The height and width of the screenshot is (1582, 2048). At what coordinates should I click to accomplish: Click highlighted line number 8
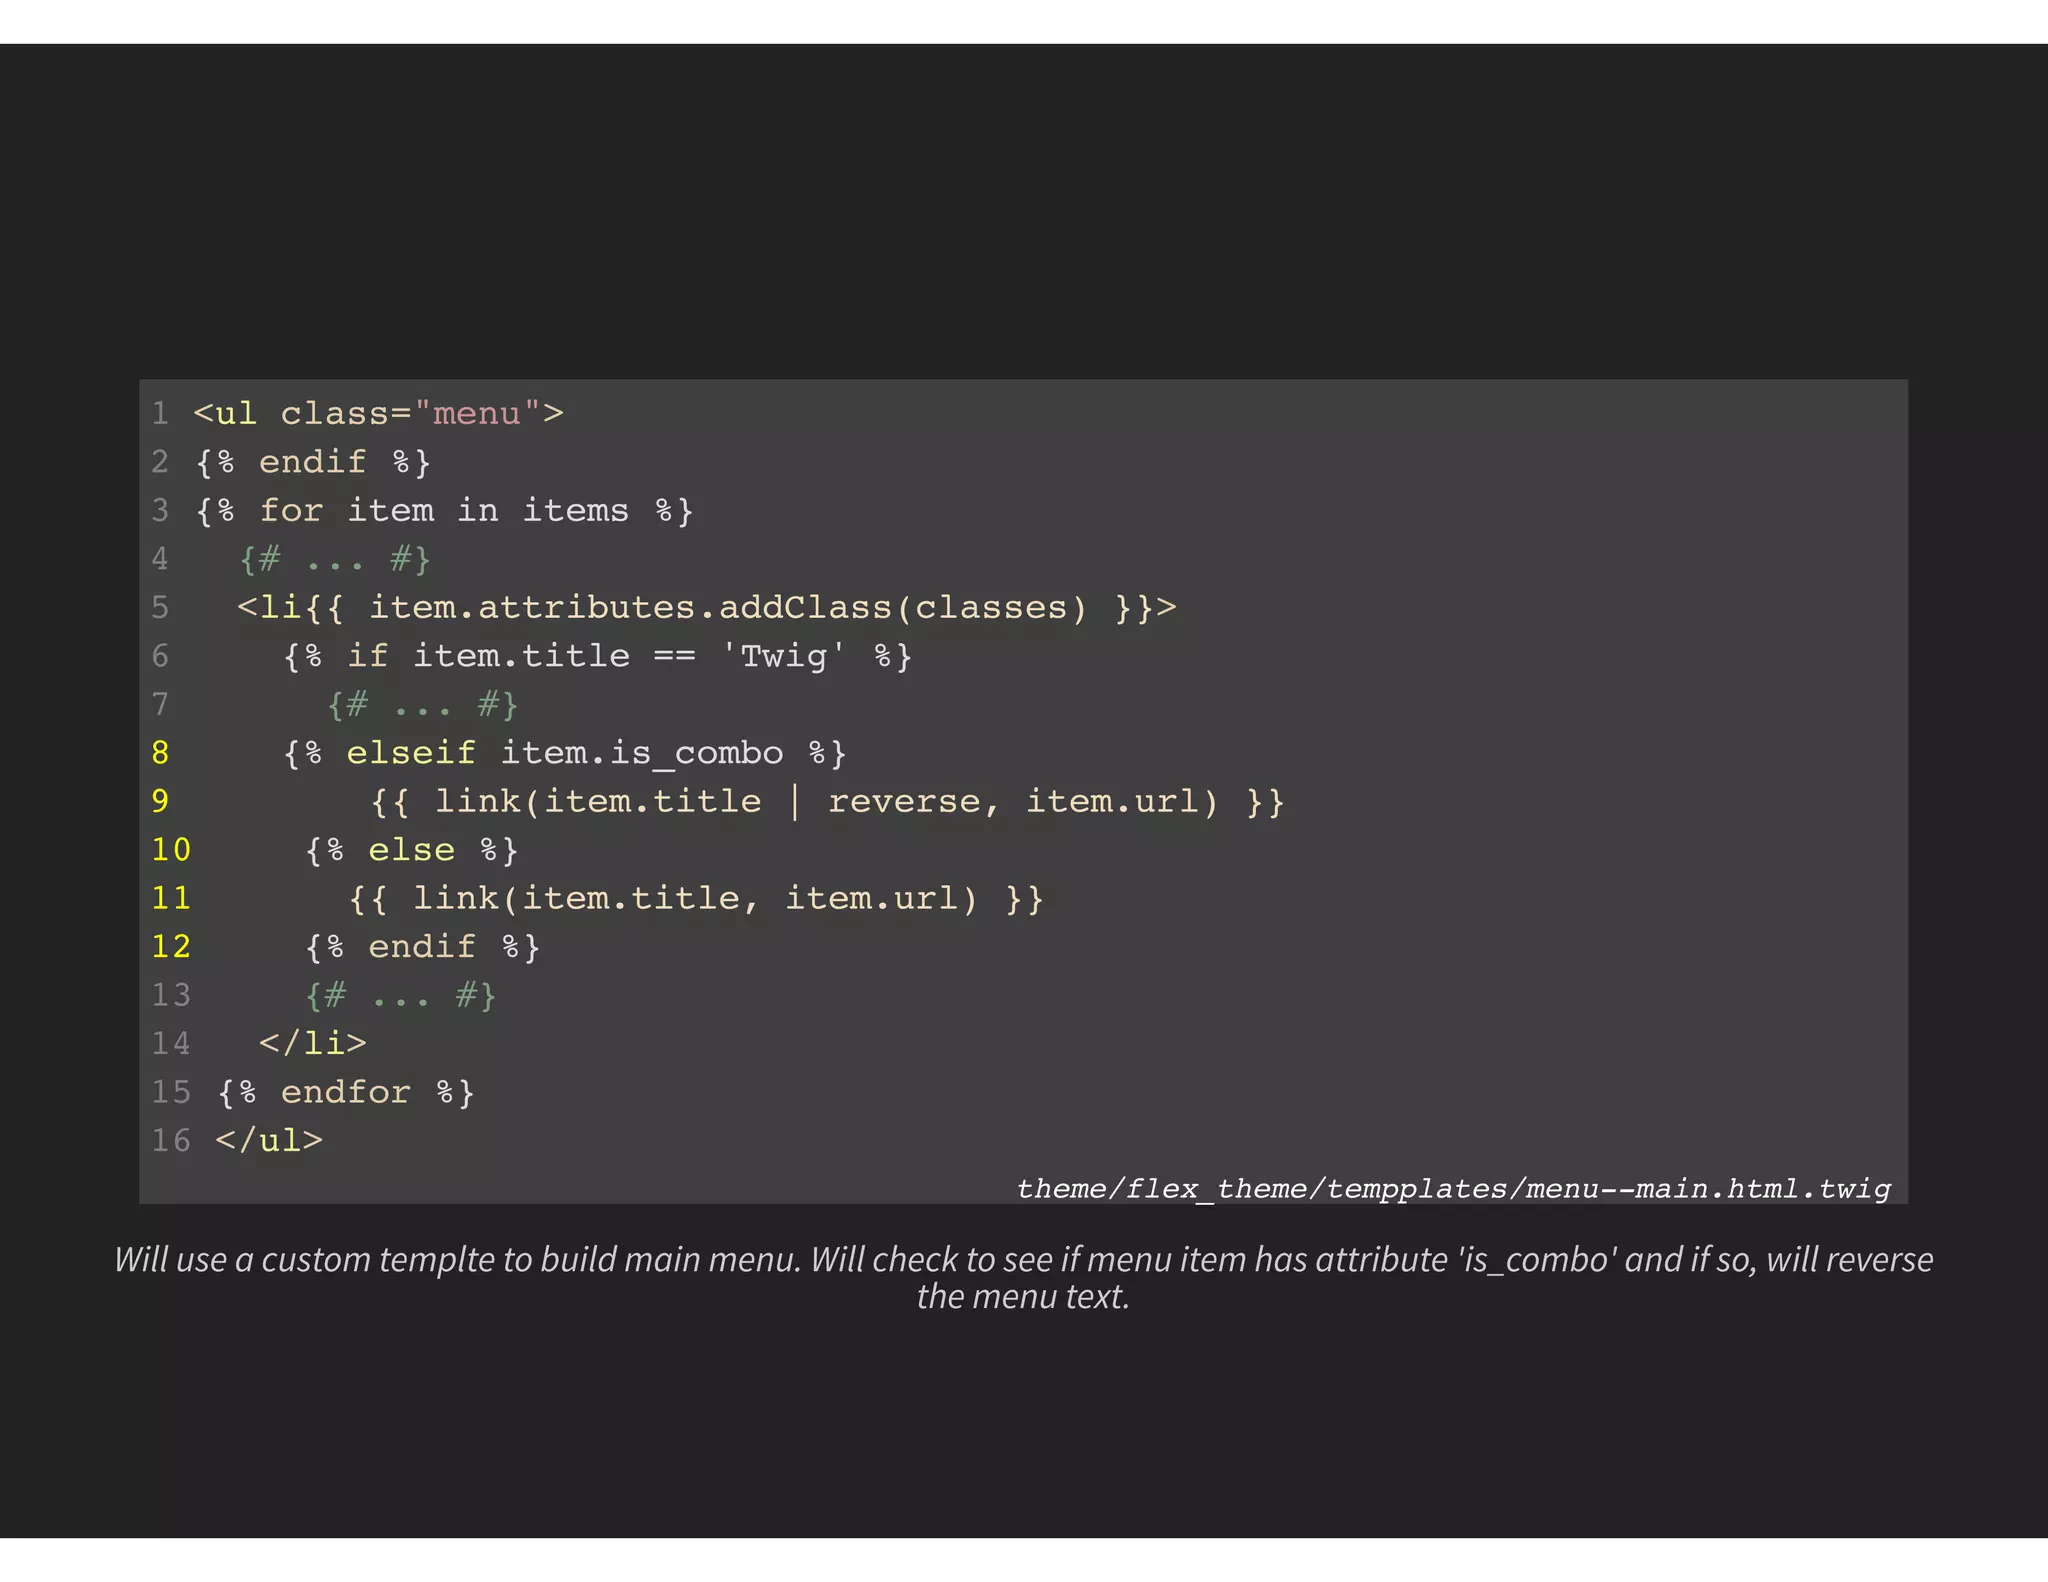(x=160, y=752)
